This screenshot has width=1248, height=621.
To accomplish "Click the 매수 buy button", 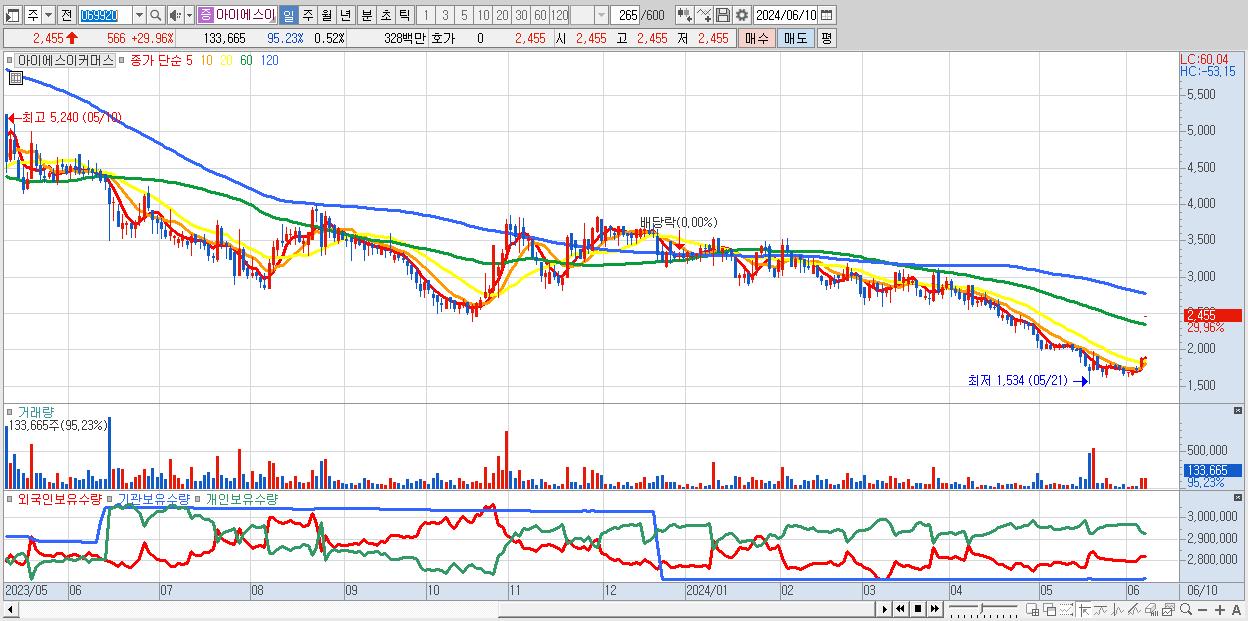I will coord(757,38).
